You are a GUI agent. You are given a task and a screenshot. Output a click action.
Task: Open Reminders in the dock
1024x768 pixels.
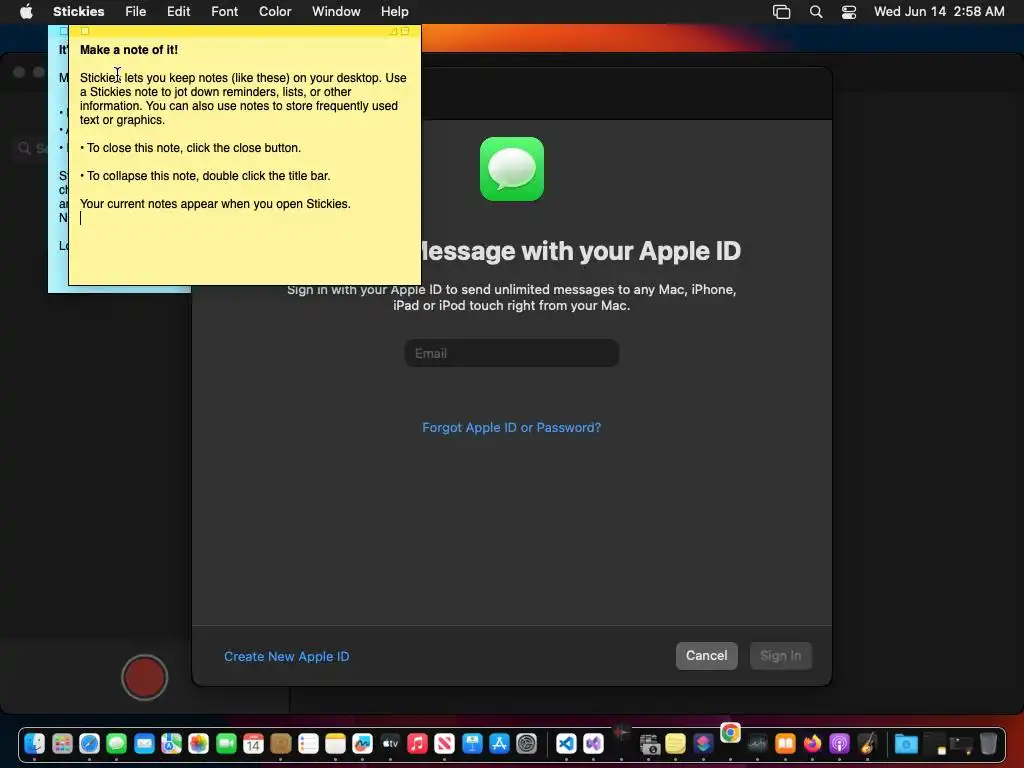click(x=308, y=743)
